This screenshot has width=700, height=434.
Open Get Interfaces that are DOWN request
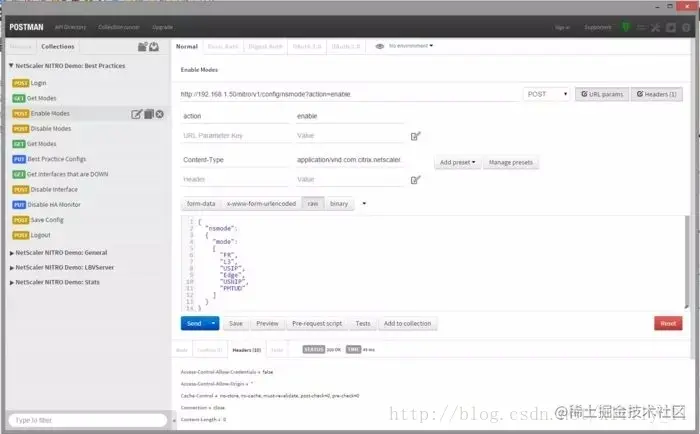88,174
